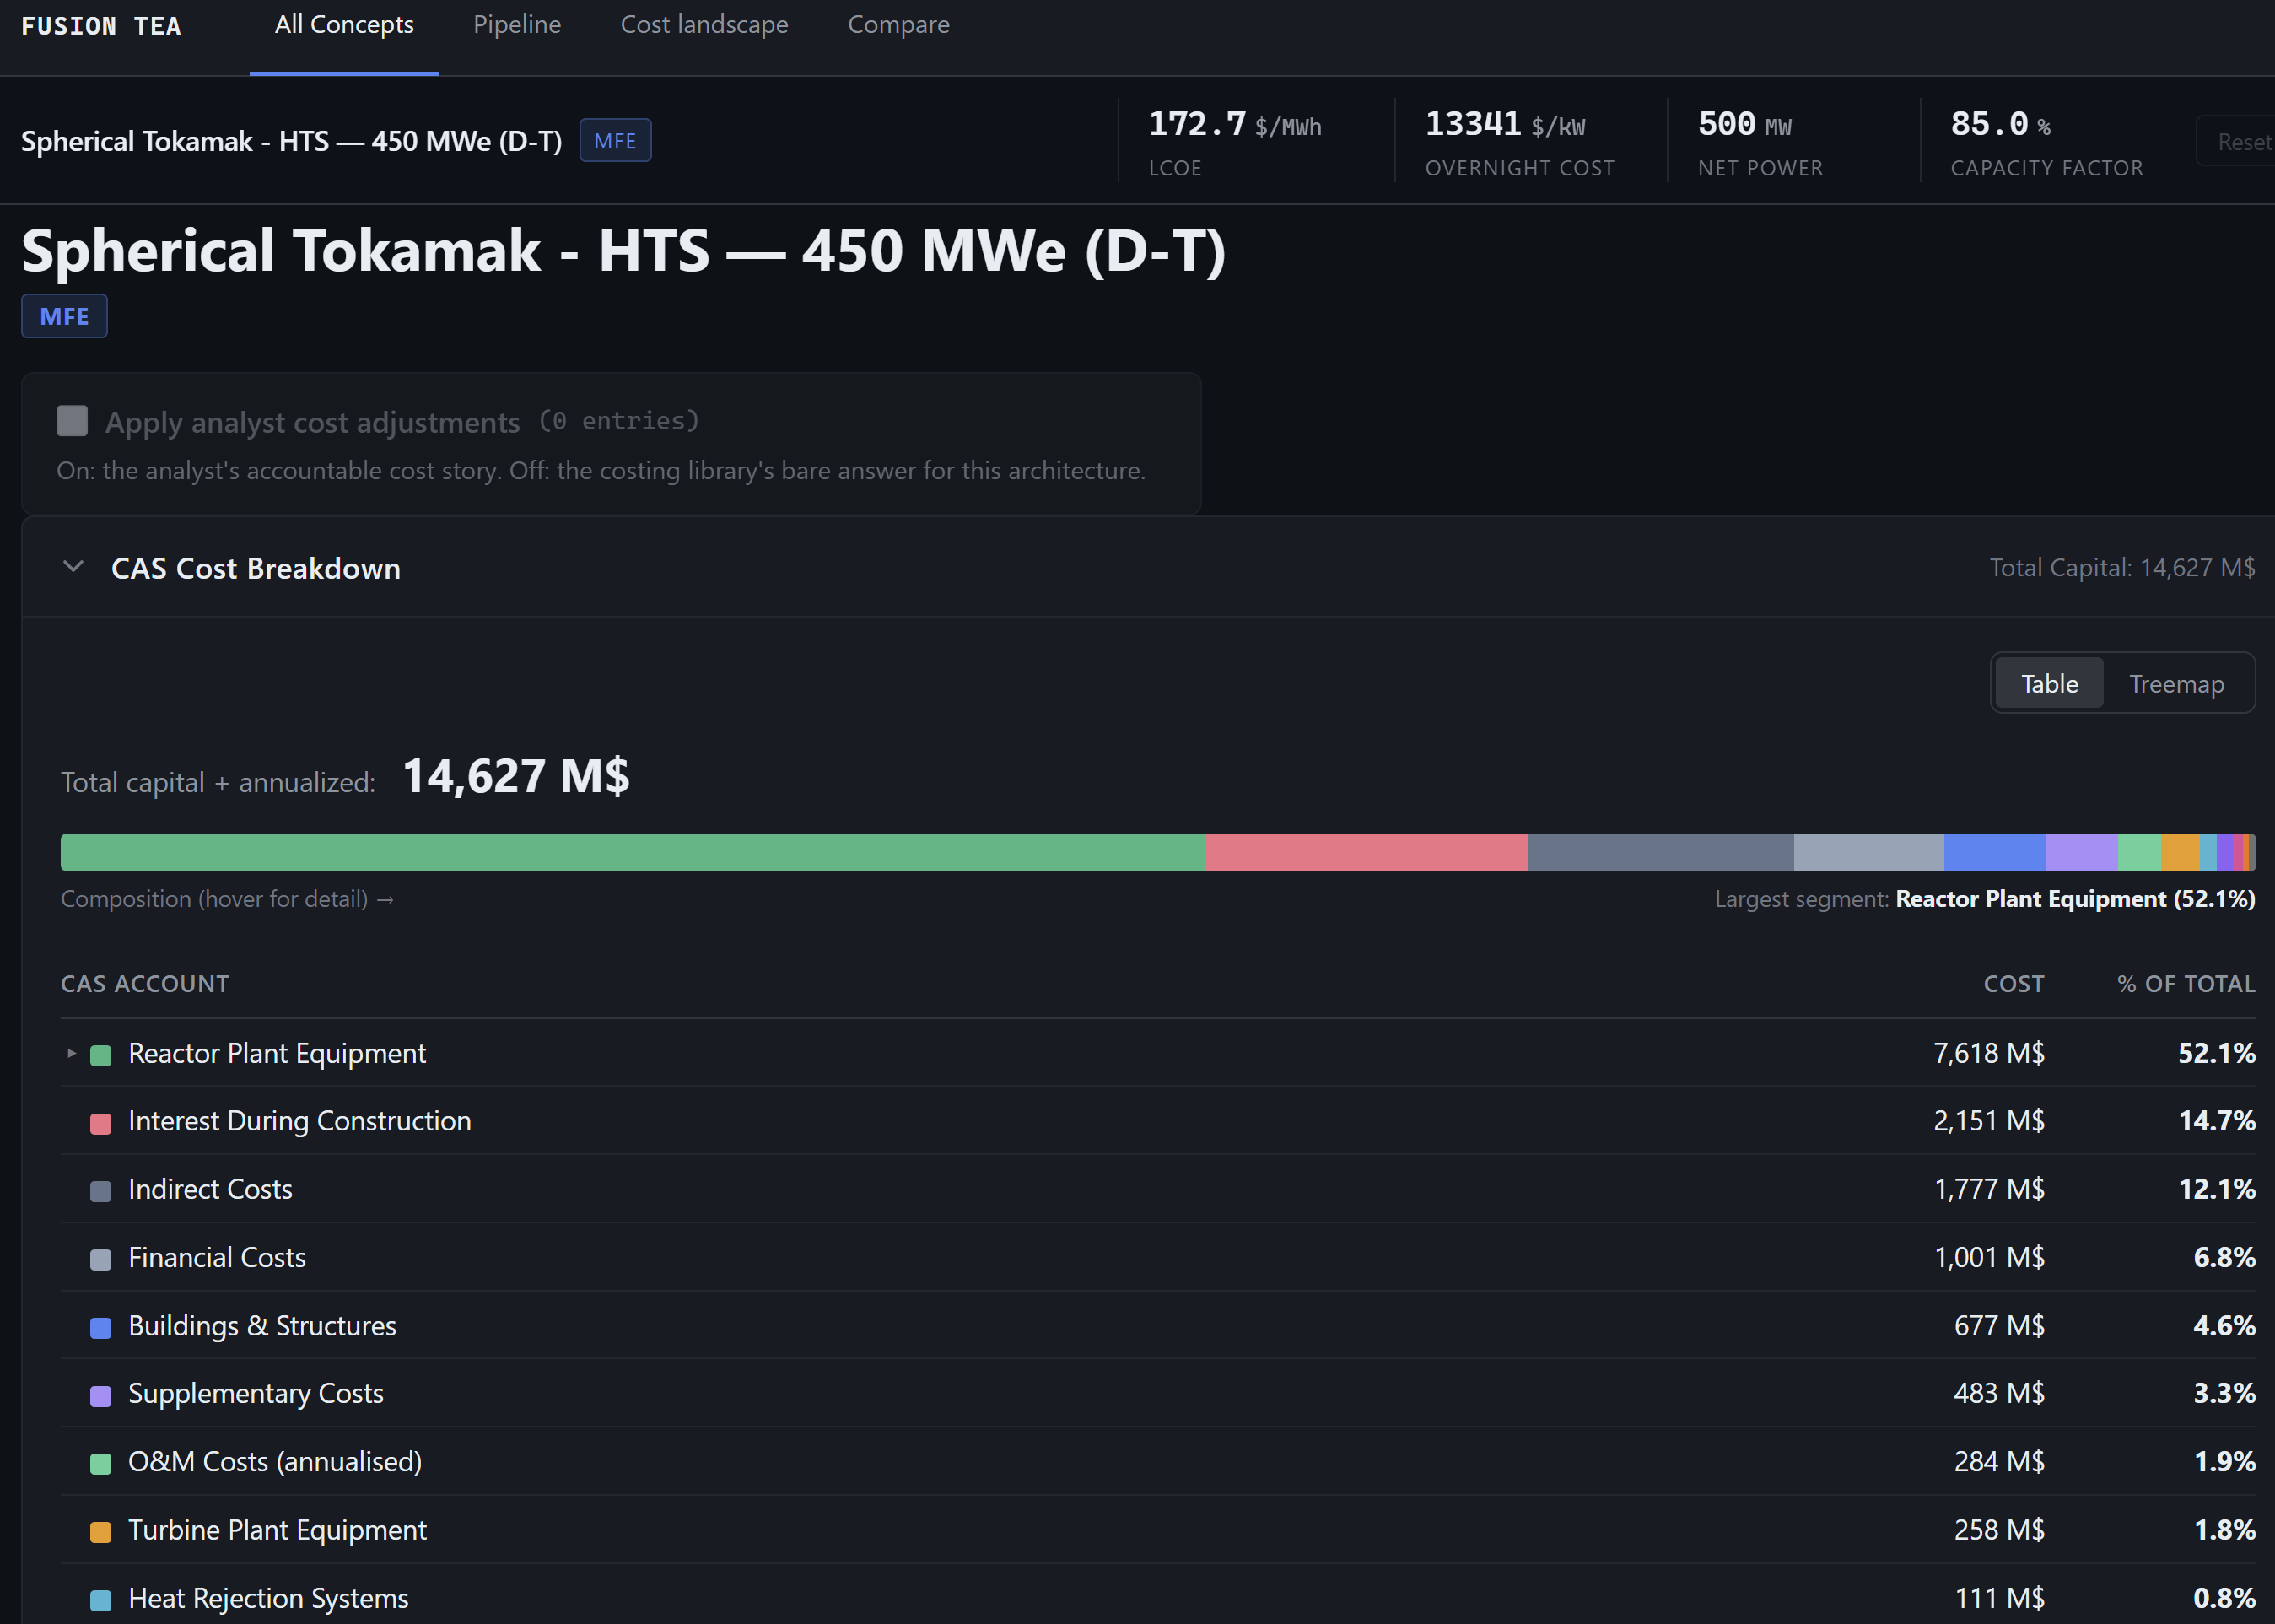Click the 12.1% of total value
Viewport: 2275px width, 1624px height.
point(2217,1189)
